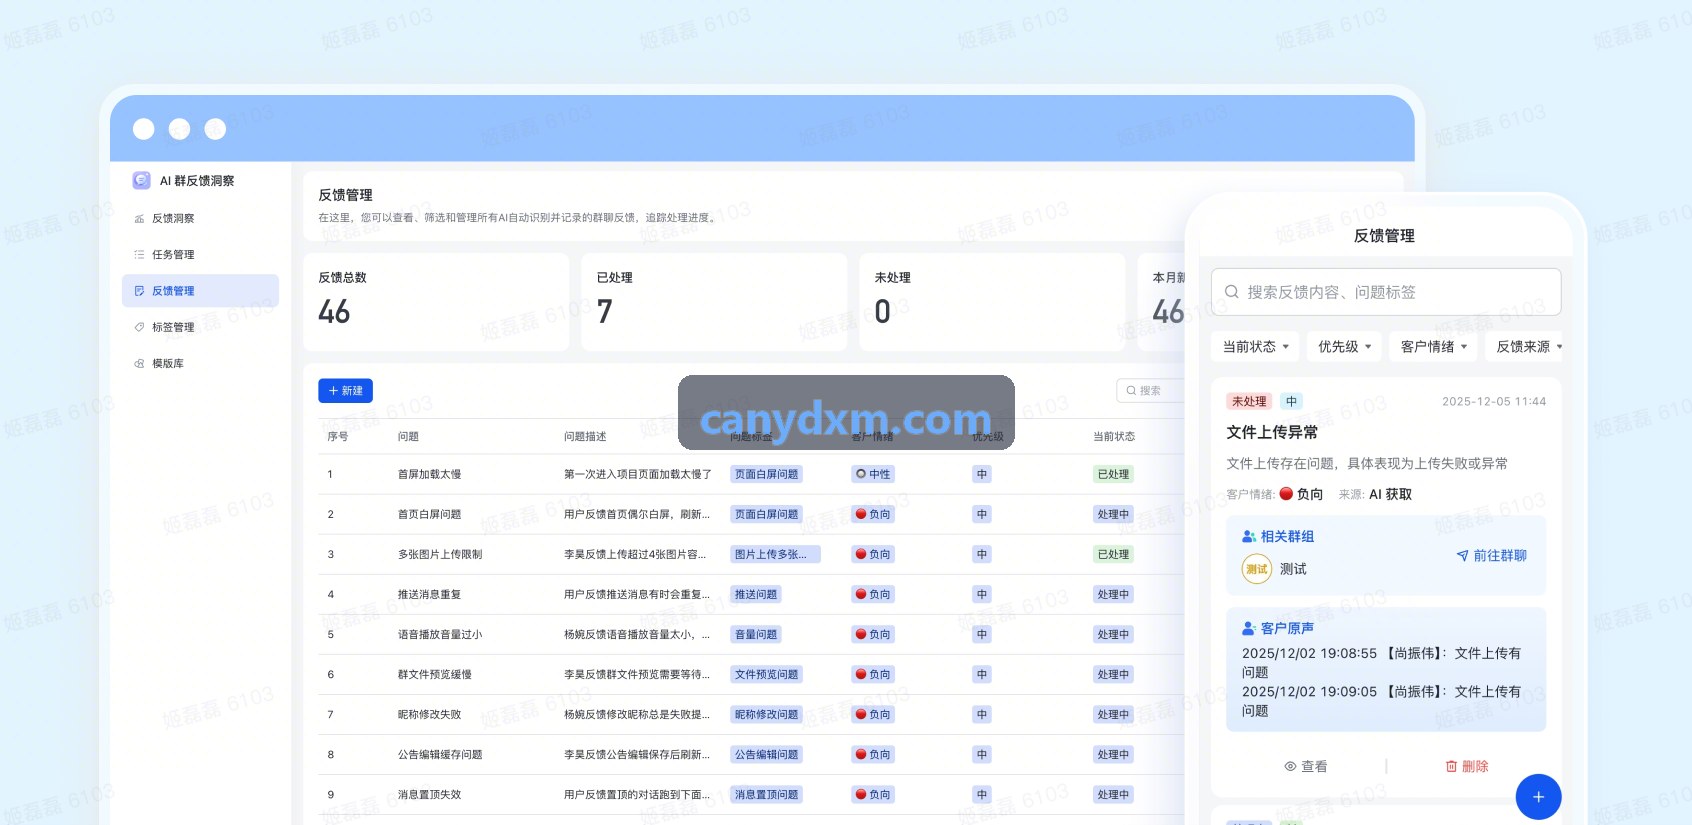Click the 推送问题 tag in row 4
Viewport: 1692px width, 825px height.
(x=756, y=595)
